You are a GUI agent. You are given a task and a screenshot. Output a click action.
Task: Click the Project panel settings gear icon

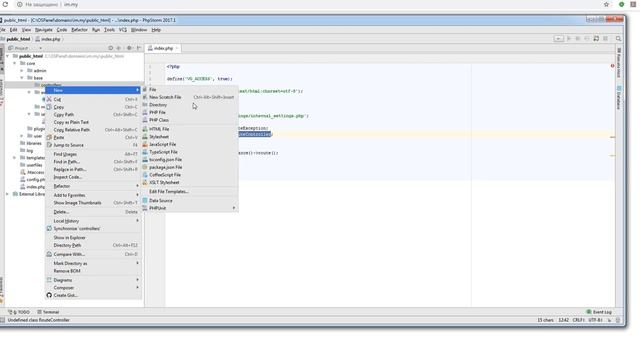tap(129, 48)
